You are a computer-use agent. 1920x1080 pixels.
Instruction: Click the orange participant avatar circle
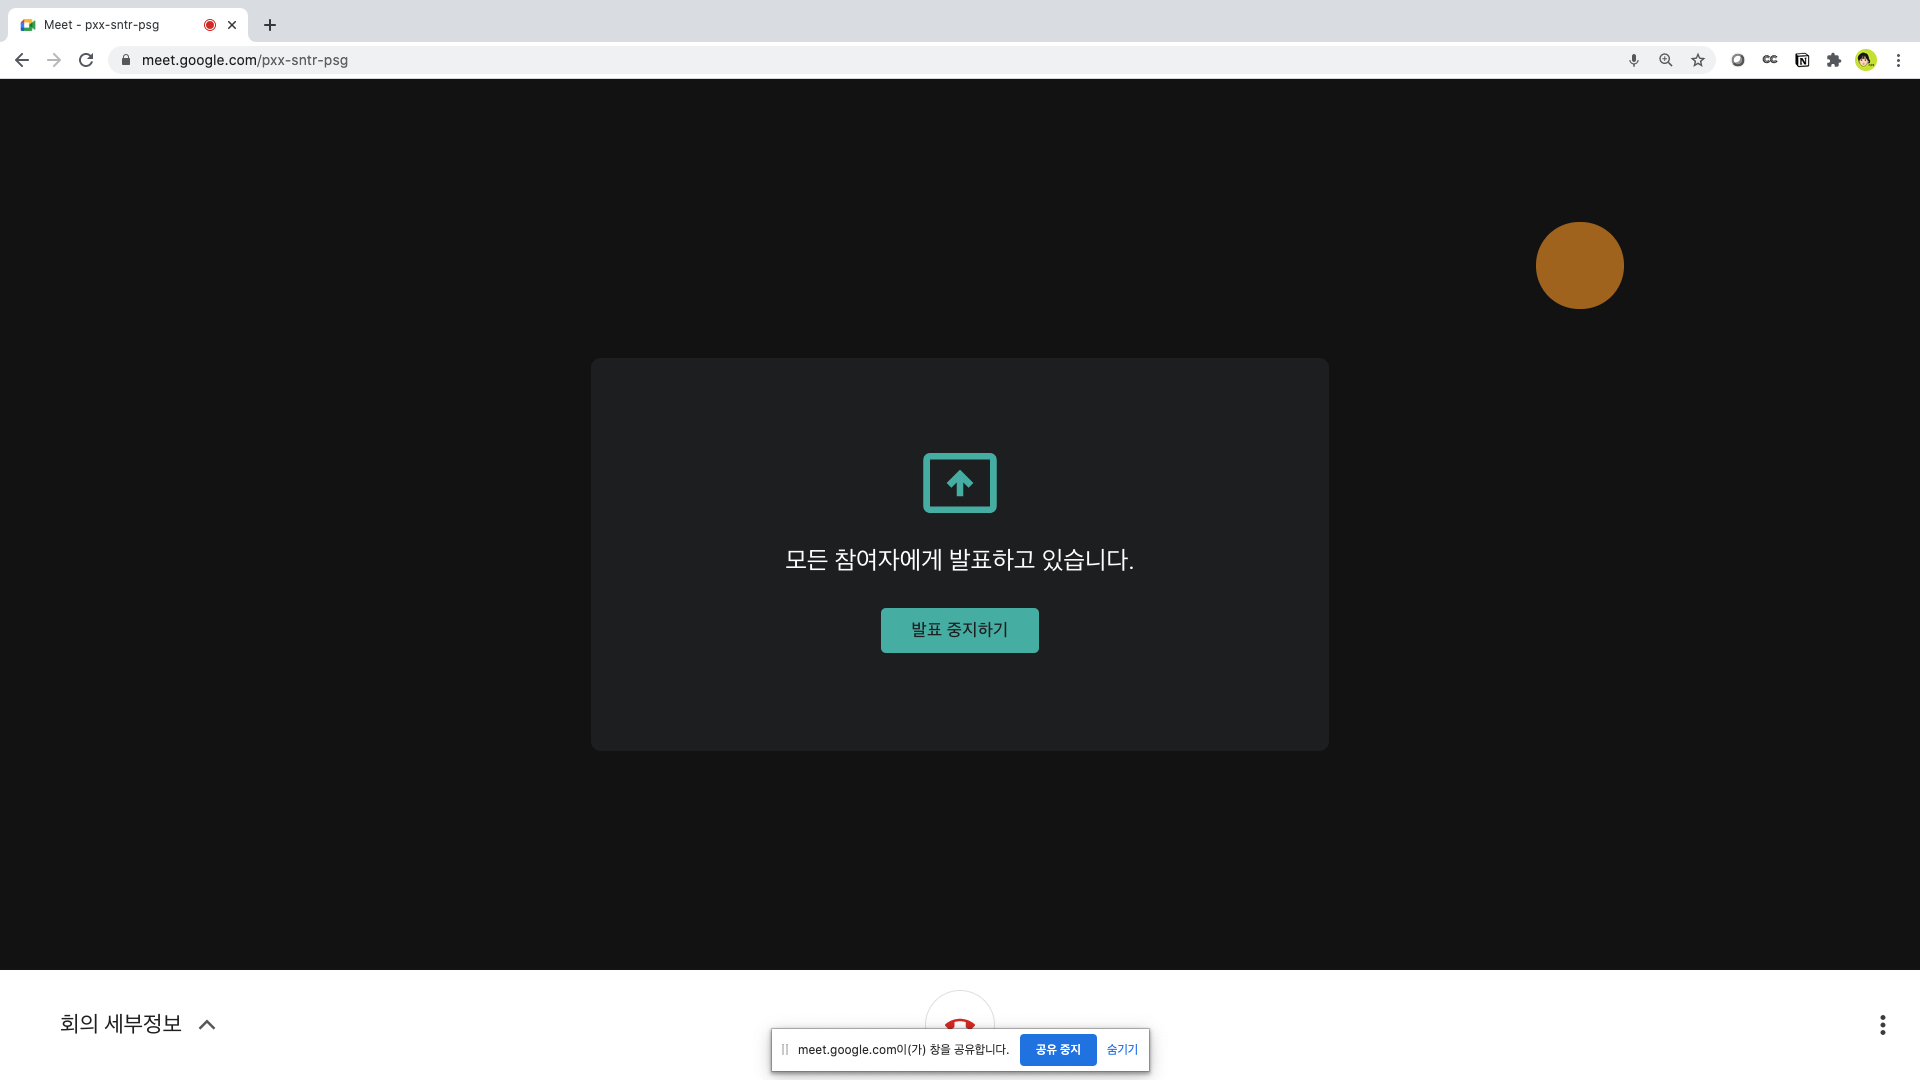(1579, 265)
